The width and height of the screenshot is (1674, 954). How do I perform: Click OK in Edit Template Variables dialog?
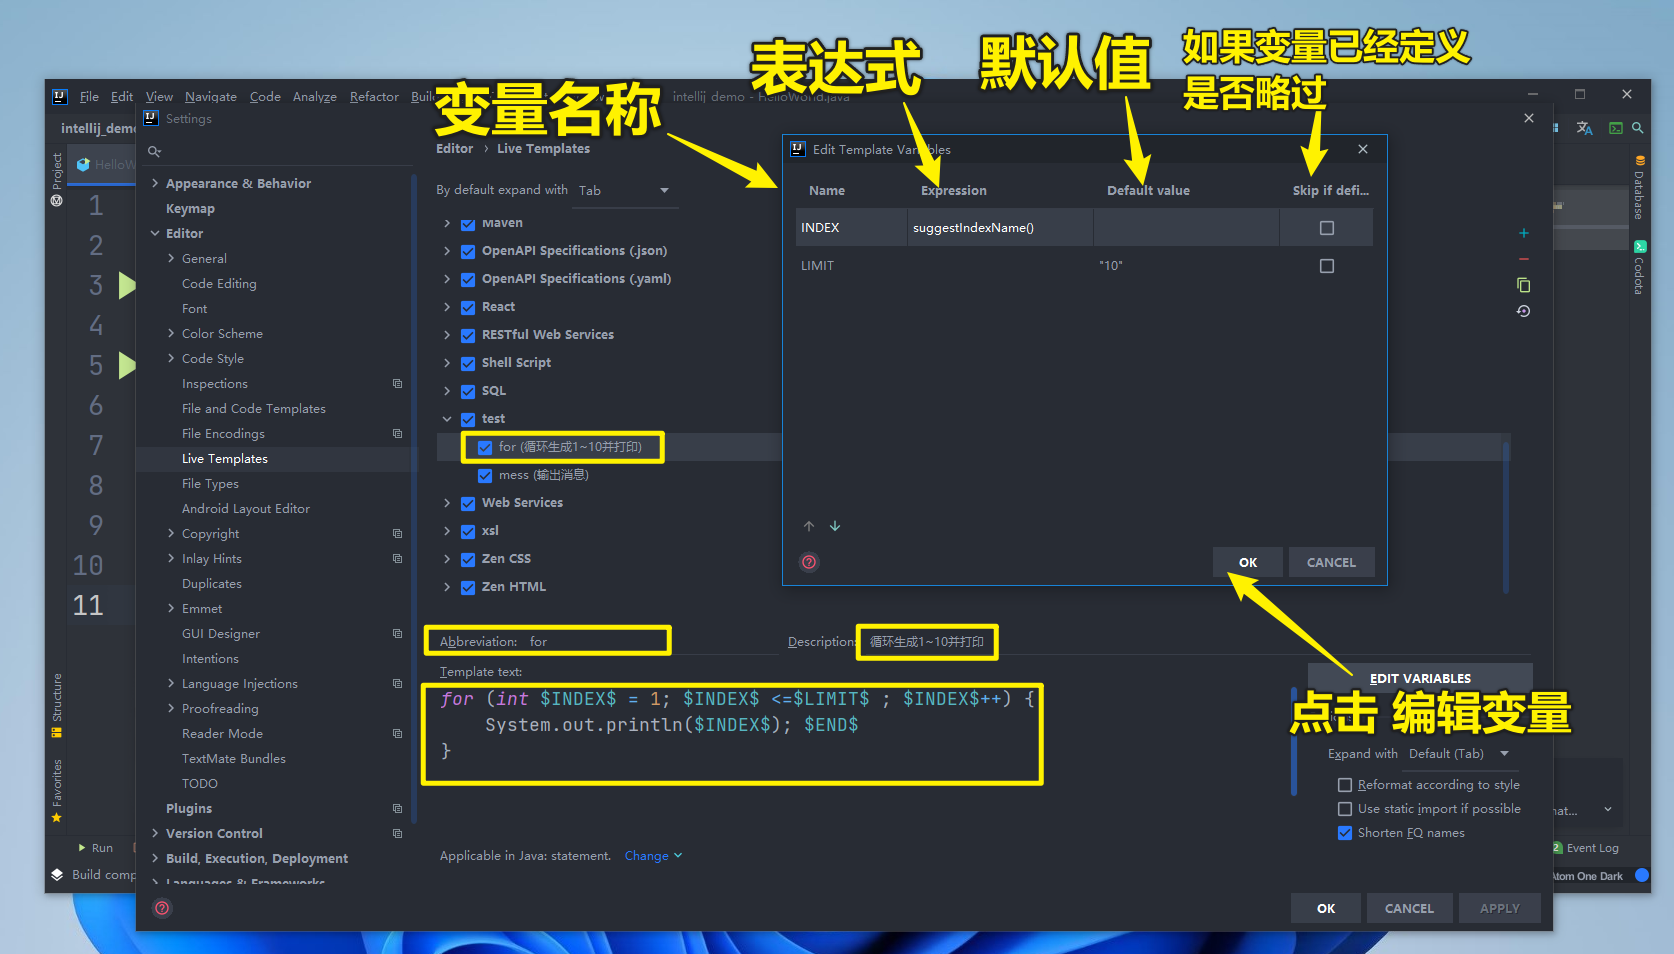pyautogui.click(x=1248, y=563)
